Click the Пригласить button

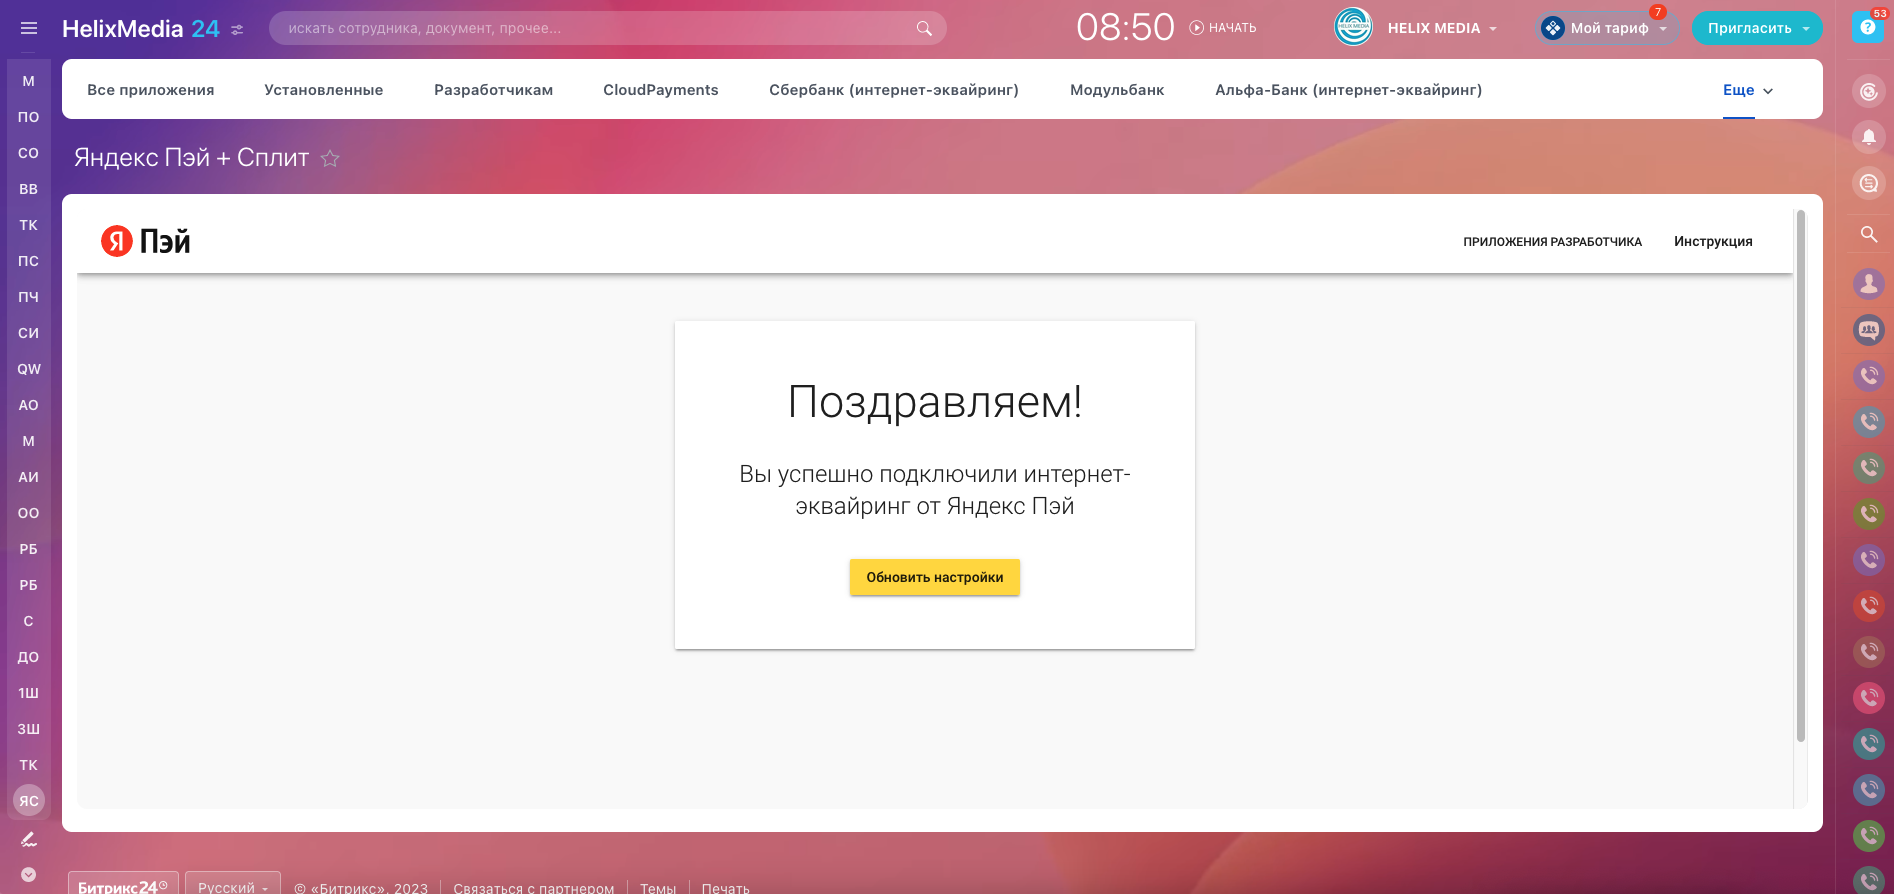point(1749,28)
